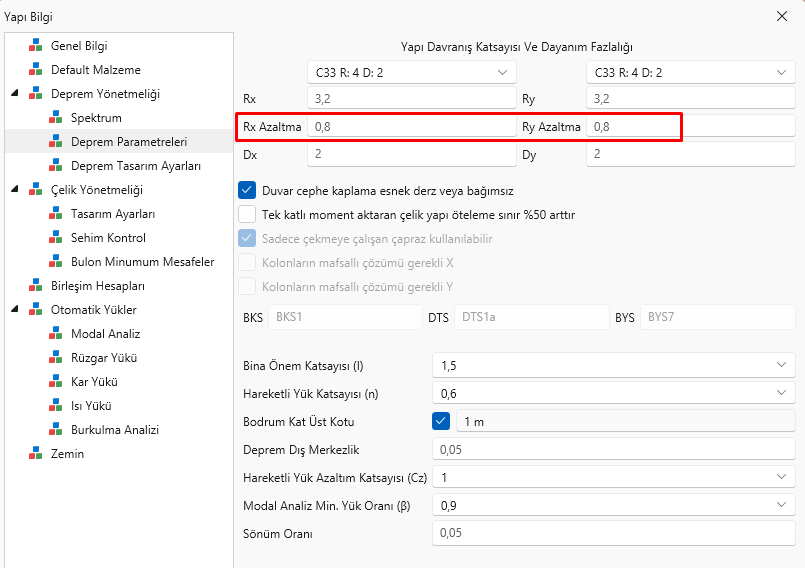Viewport: 805px width, 568px height.
Task: Click the Genel Bilgi tree icon
Action: click(x=36, y=46)
